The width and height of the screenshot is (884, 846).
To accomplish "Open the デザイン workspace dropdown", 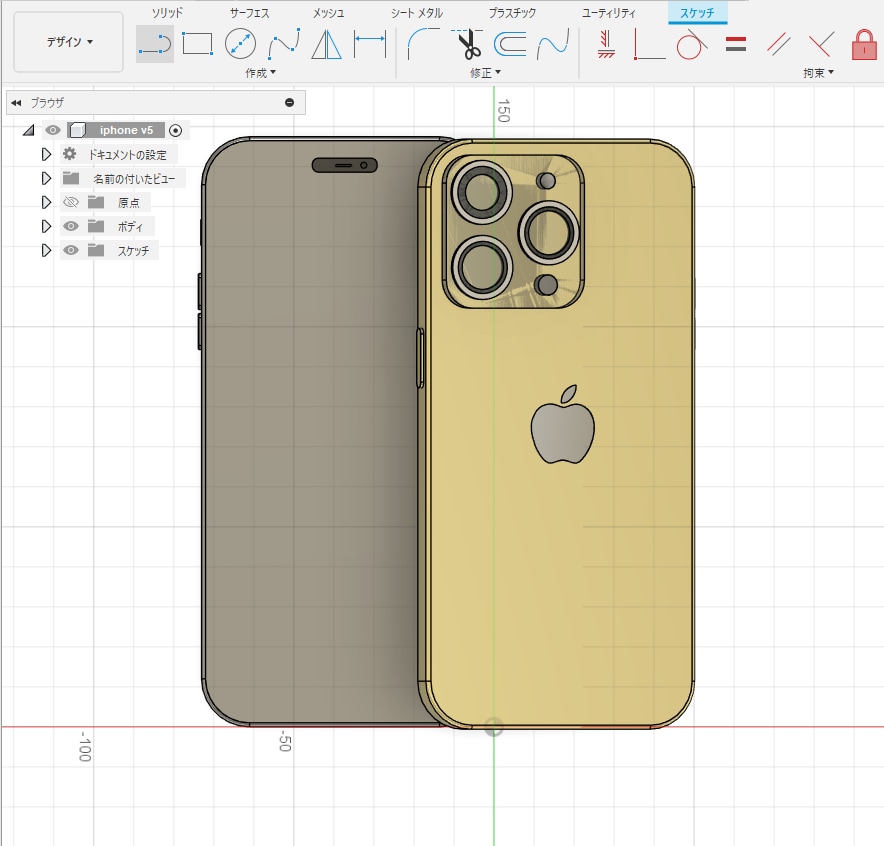I will click(x=69, y=42).
